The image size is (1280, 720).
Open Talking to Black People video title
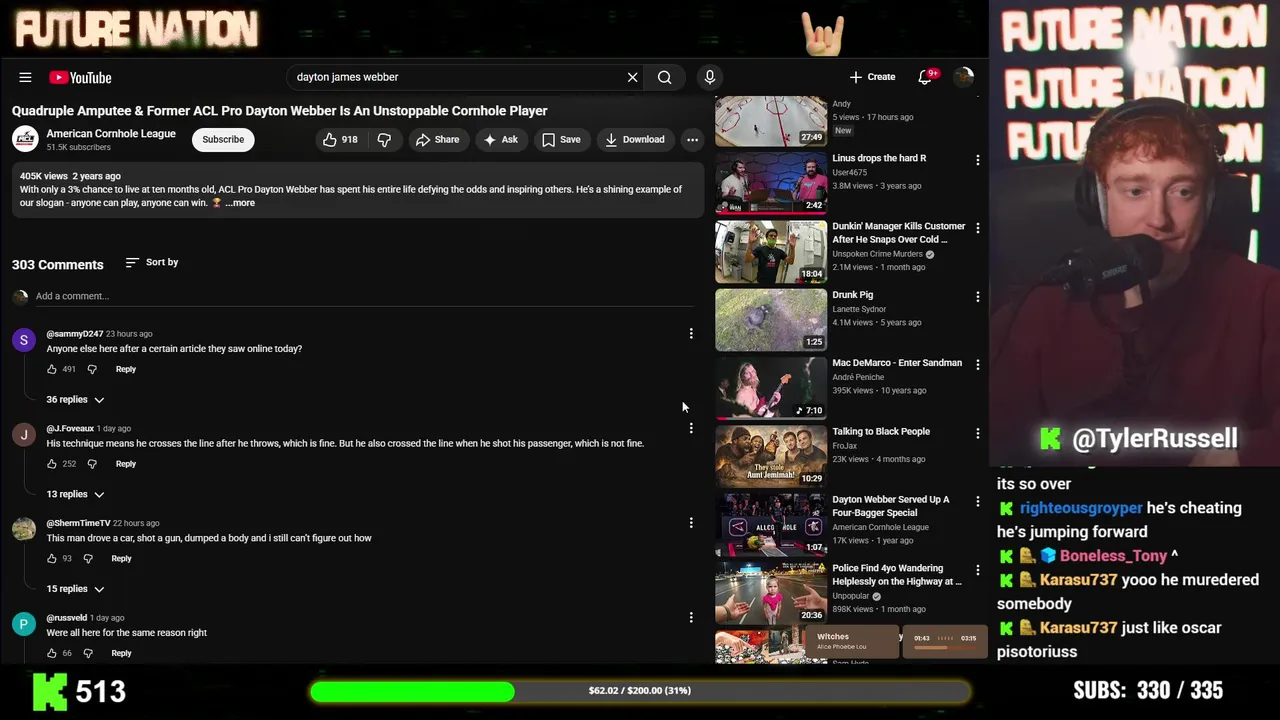pyautogui.click(x=881, y=432)
